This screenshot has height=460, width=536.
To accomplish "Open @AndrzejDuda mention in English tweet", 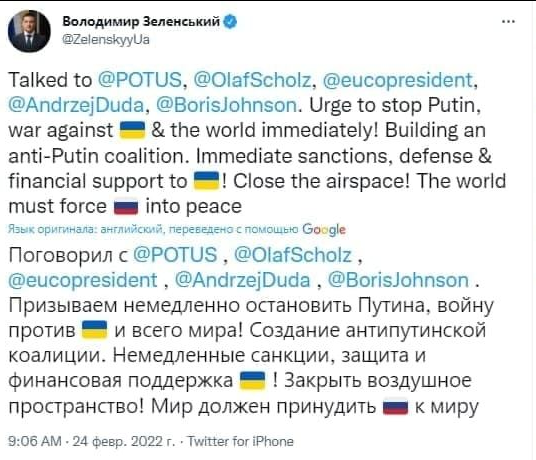I will (76, 106).
